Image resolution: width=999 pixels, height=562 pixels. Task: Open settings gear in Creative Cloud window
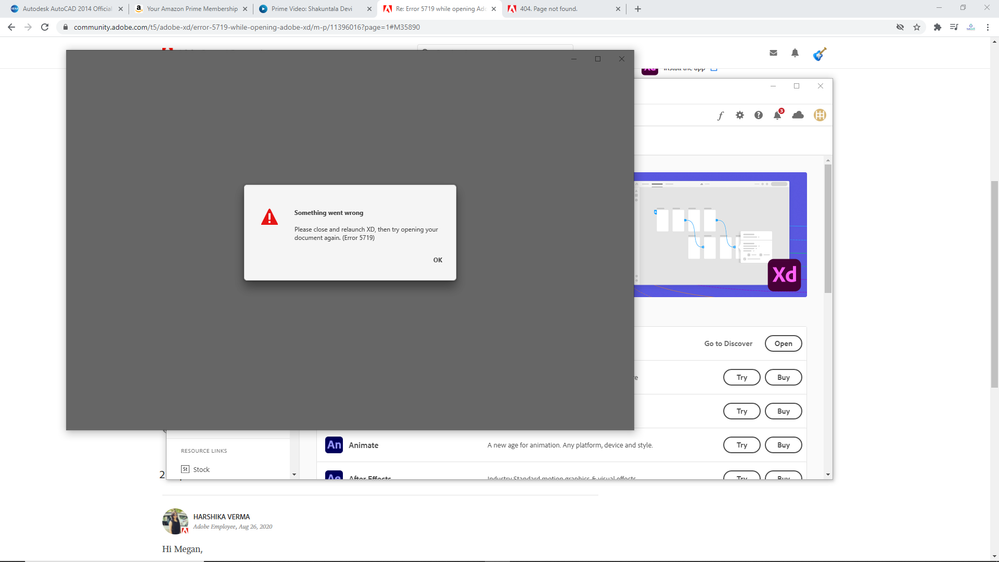click(739, 115)
